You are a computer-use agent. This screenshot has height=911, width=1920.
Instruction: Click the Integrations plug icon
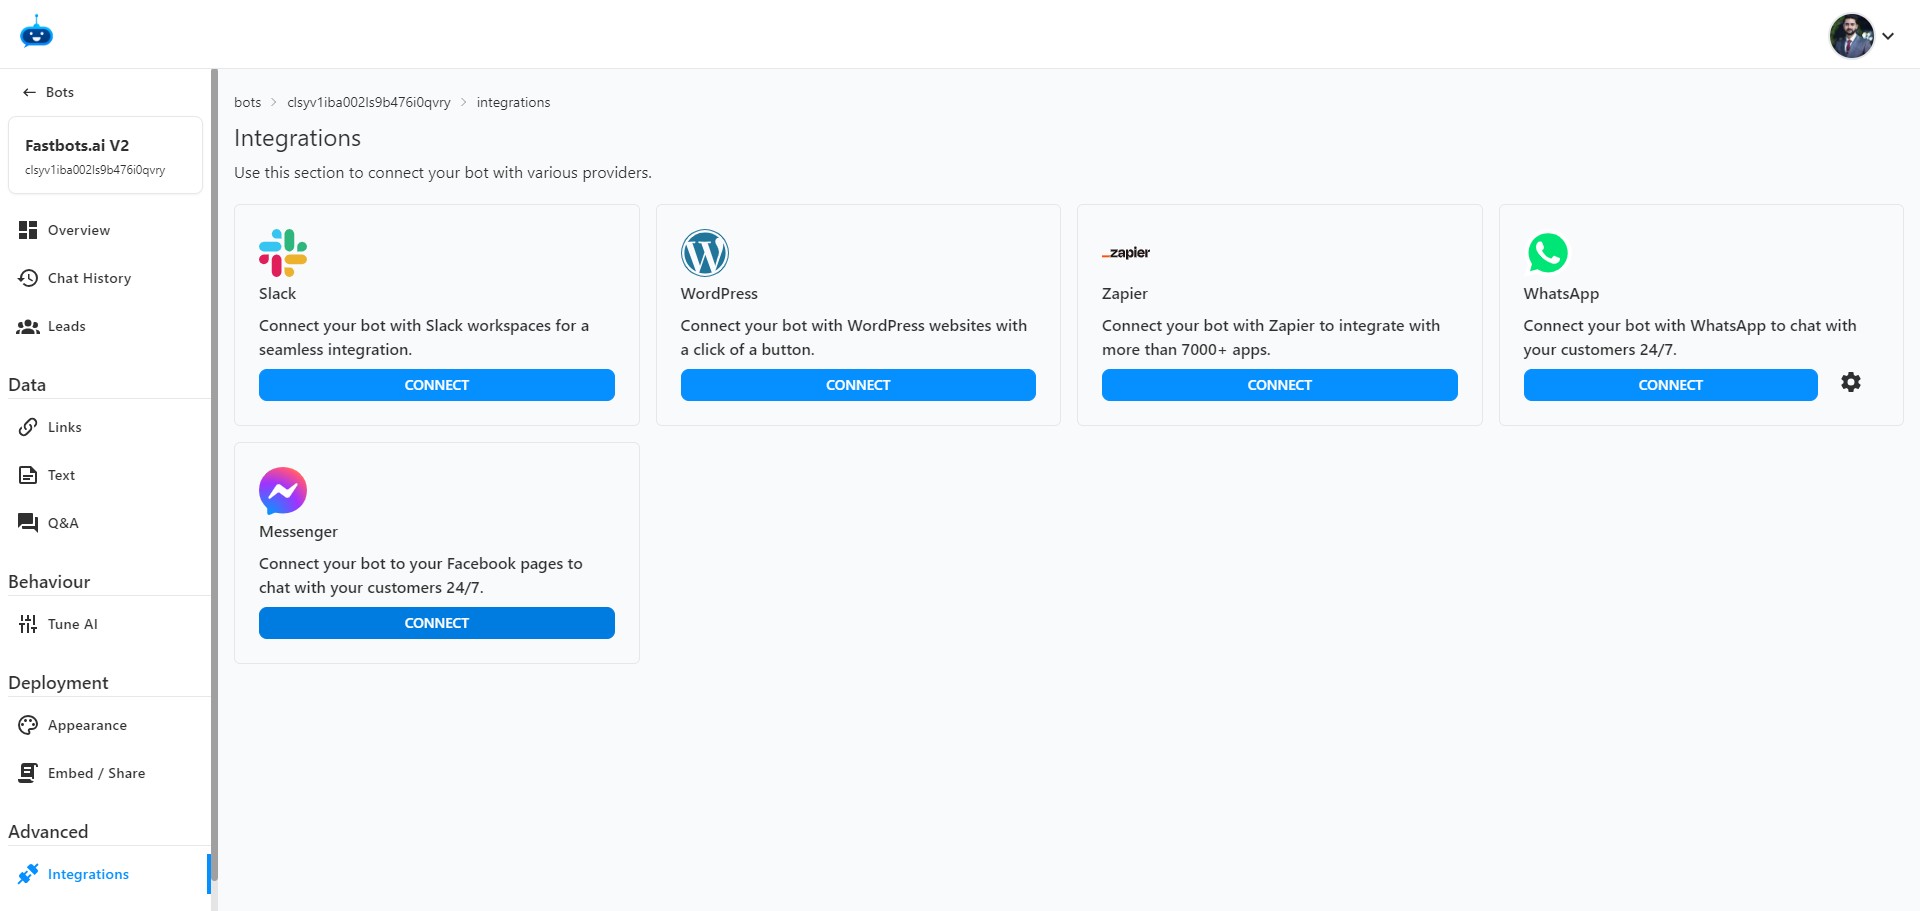pos(28,874)
